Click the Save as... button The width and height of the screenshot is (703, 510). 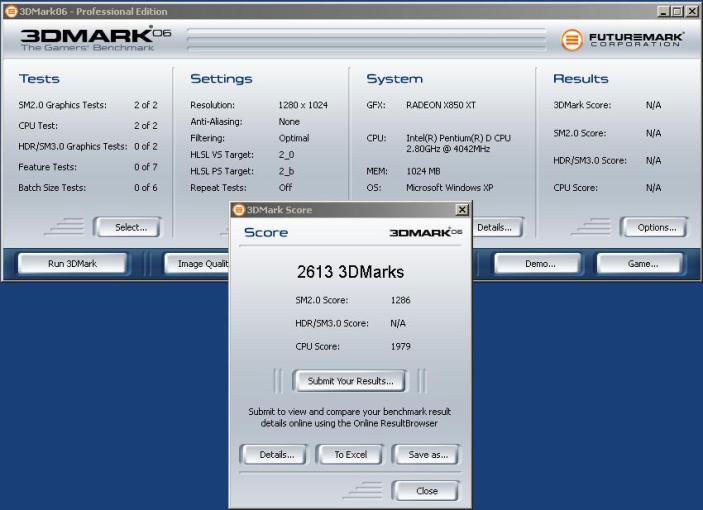(427, 454)
